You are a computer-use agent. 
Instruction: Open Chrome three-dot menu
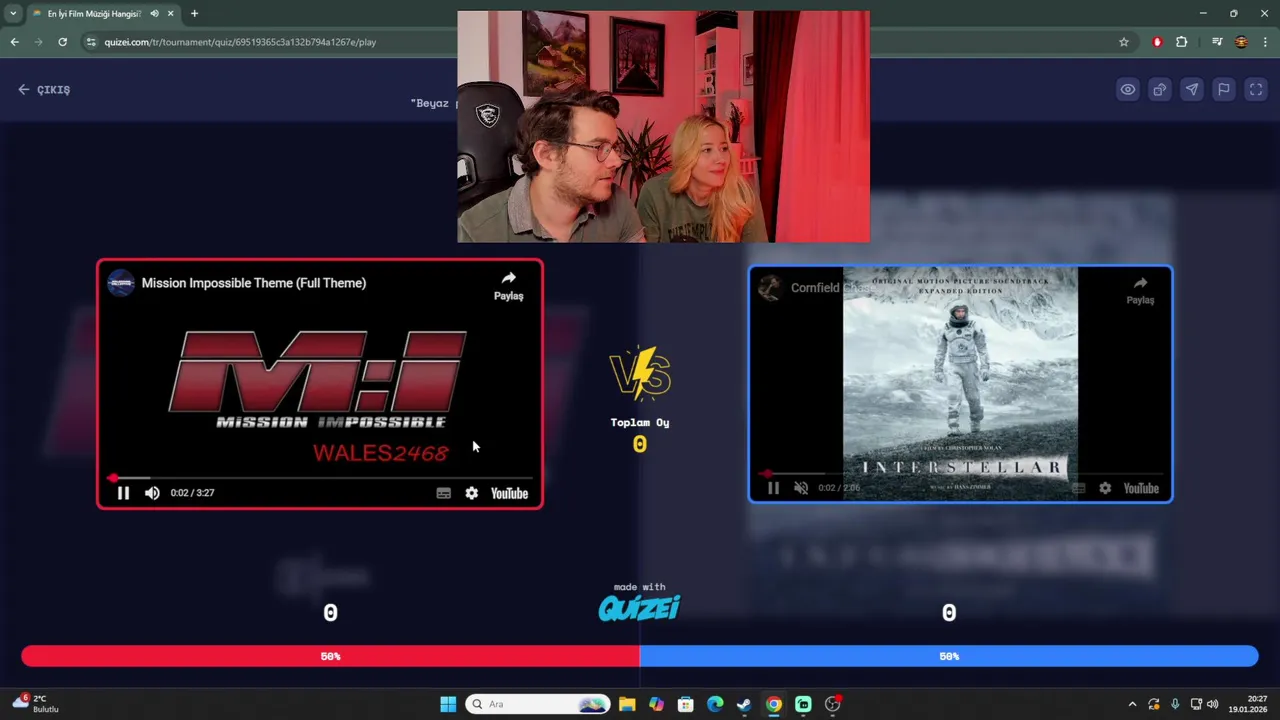coord(1266,42)
